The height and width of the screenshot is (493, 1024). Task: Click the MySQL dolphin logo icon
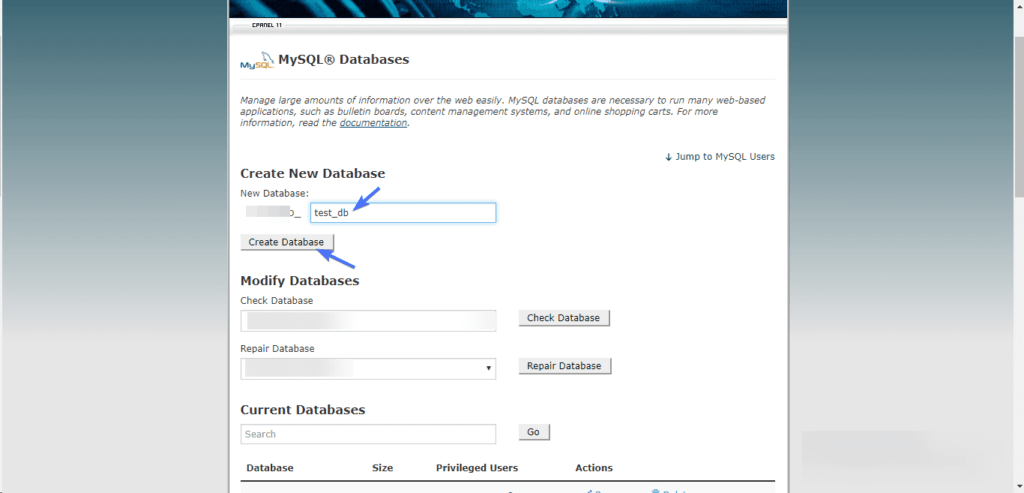pos(256,62)
